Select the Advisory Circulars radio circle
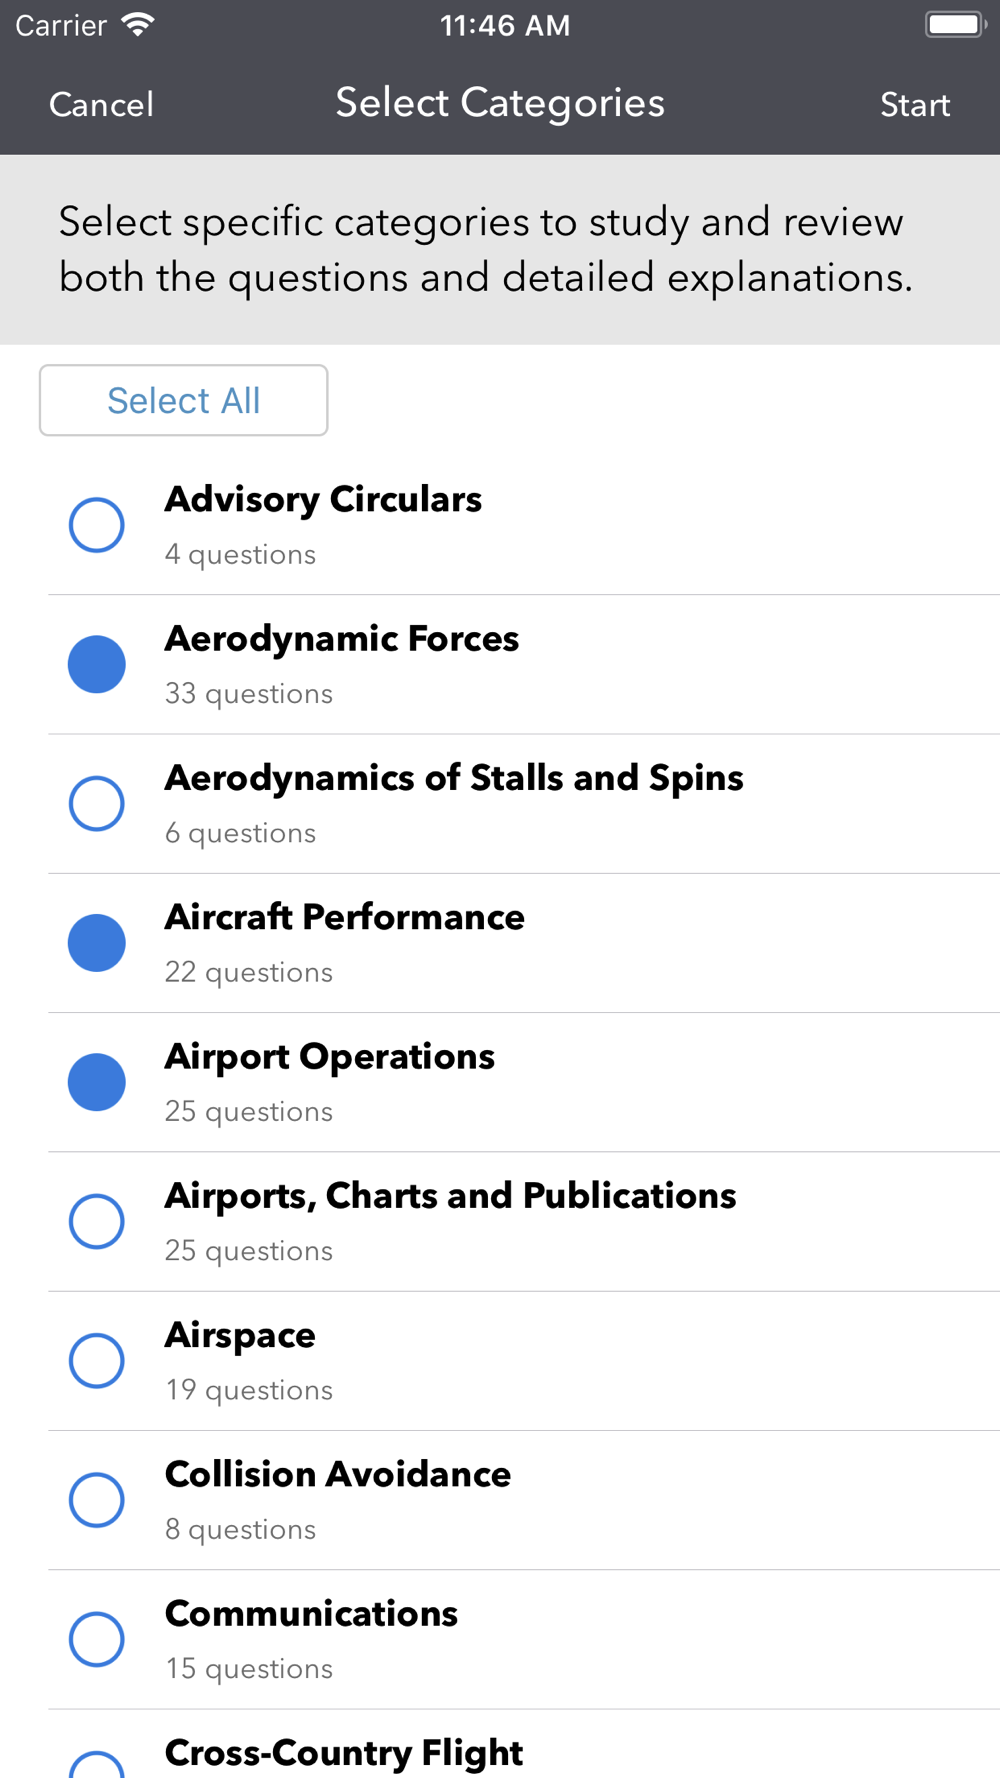The image size is (1000, 1778). [97, 525]
